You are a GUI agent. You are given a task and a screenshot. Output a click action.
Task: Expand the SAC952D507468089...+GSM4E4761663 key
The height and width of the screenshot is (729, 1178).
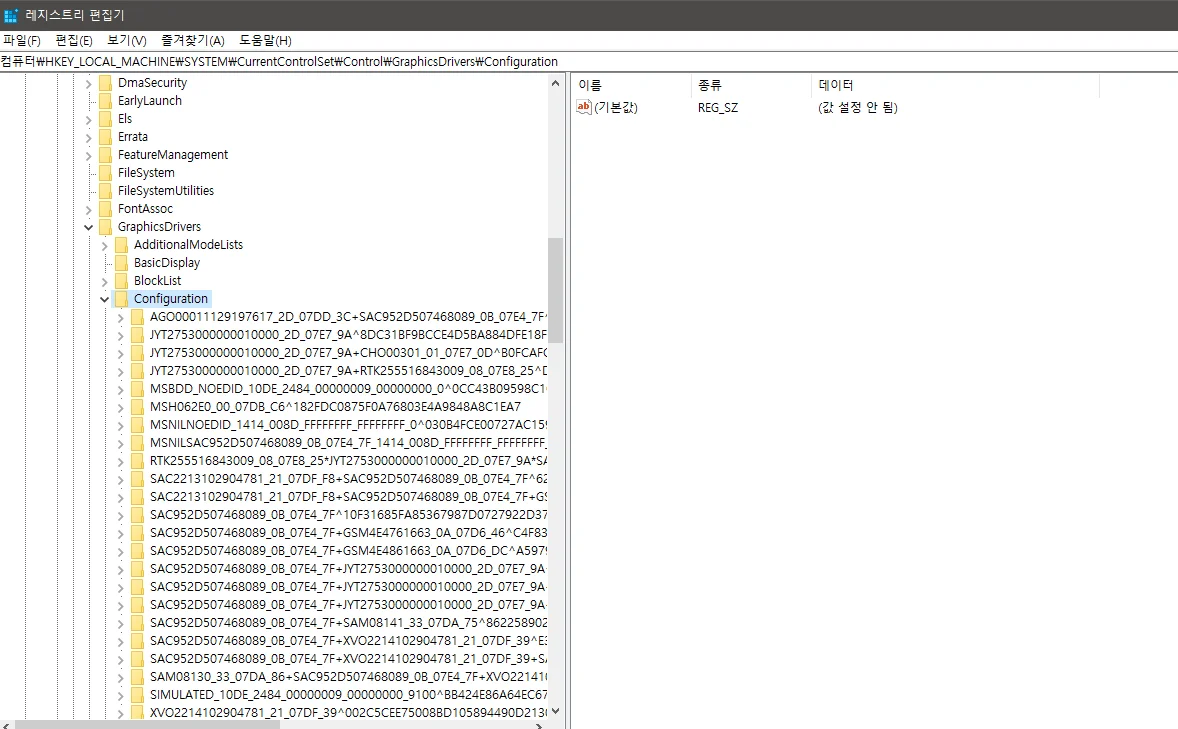120,534
